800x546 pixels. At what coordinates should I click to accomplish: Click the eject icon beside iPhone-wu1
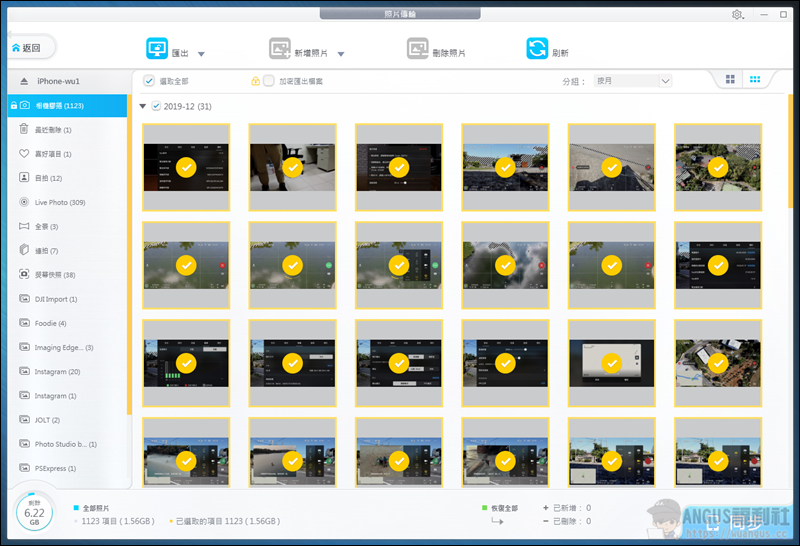pyautogui.click(x=24, y=81)
